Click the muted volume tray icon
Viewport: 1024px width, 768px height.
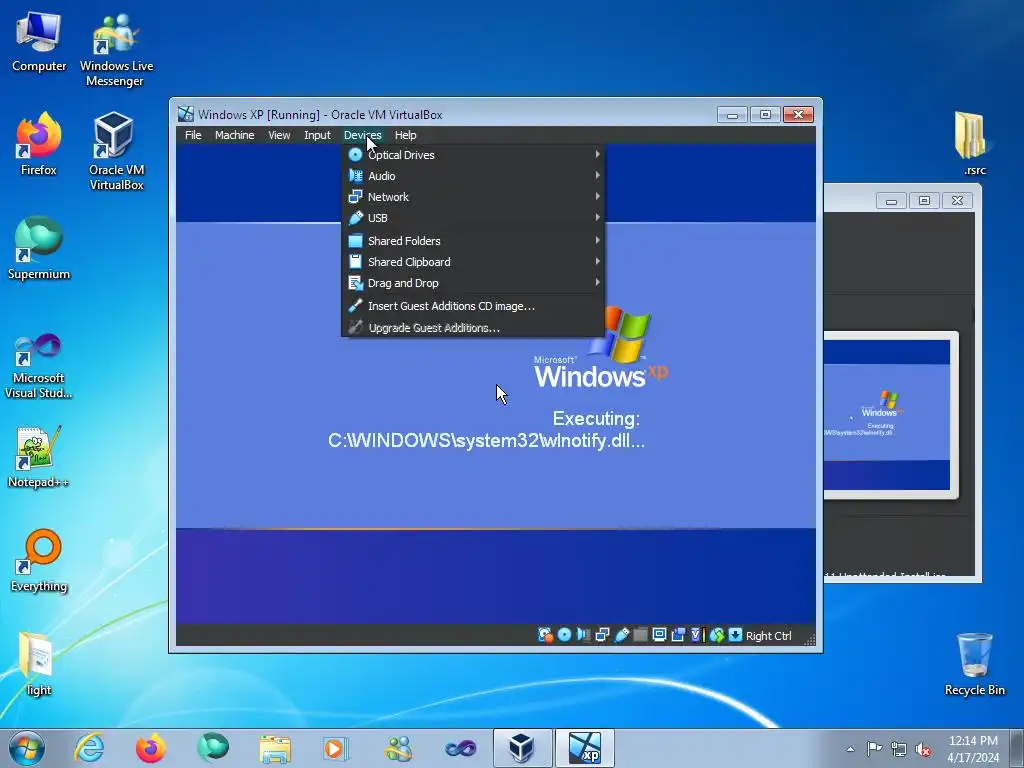(923, 749)
